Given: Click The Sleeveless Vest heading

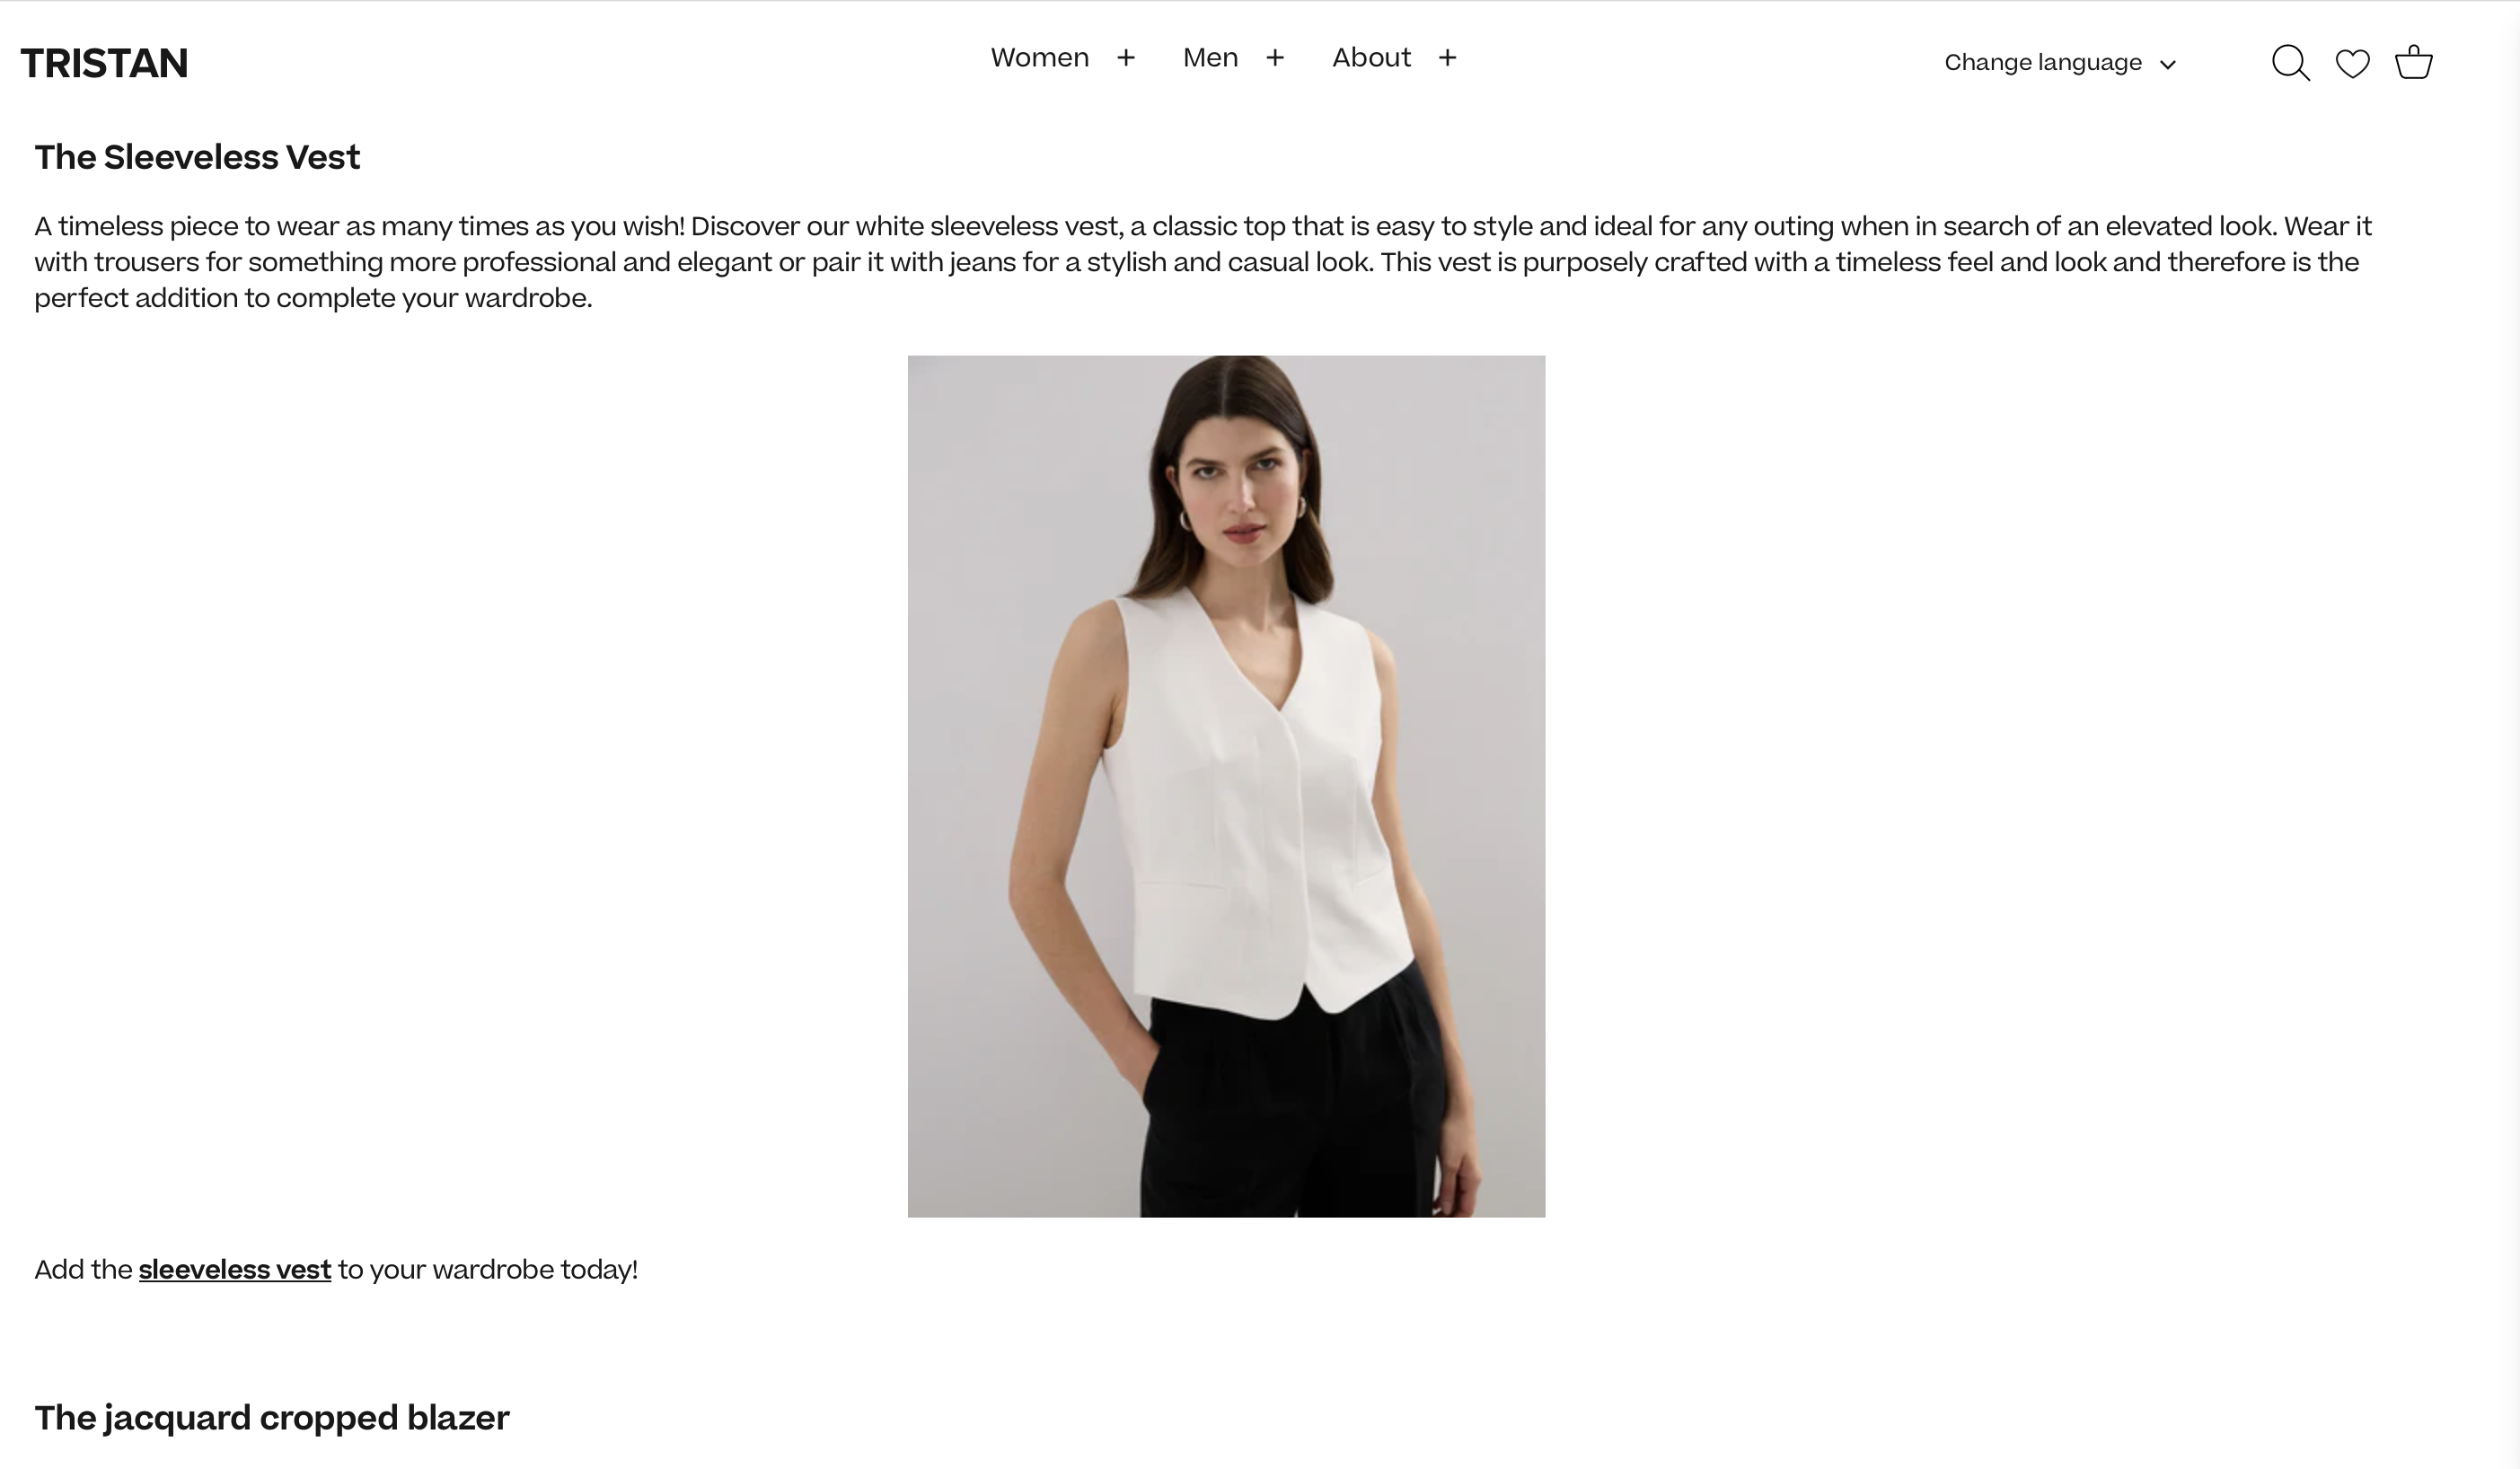Looking at the screenshot, I should (197, 157).
